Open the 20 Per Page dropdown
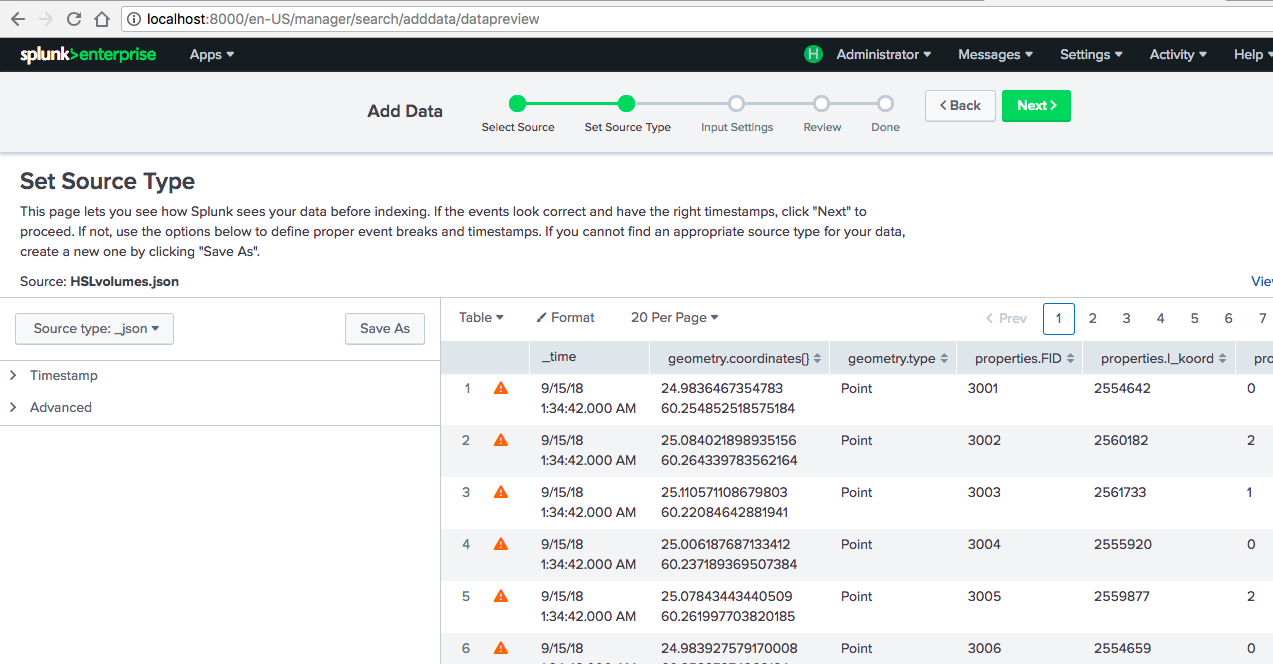1273x664 pixels. (673, 317)
